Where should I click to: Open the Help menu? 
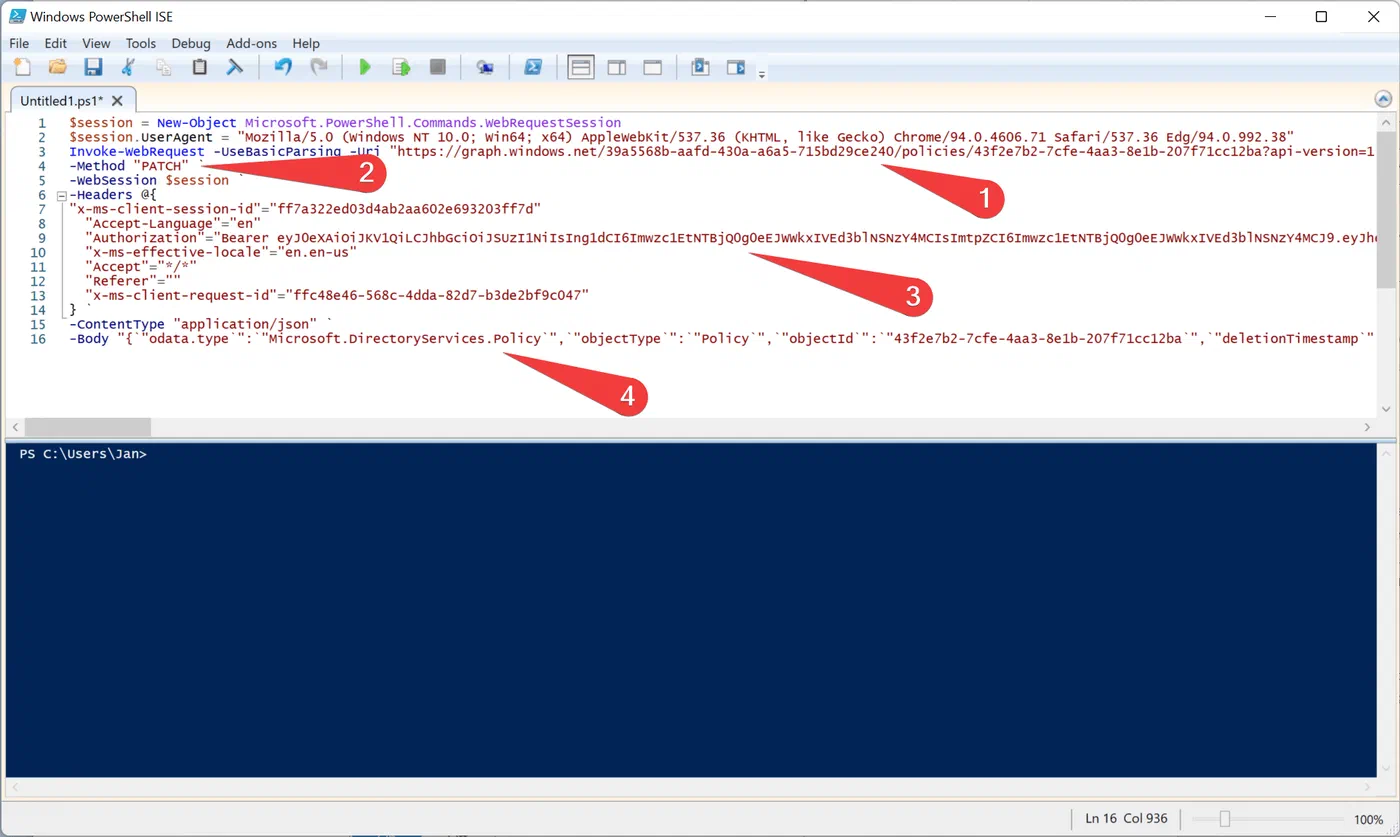(306, 43)
